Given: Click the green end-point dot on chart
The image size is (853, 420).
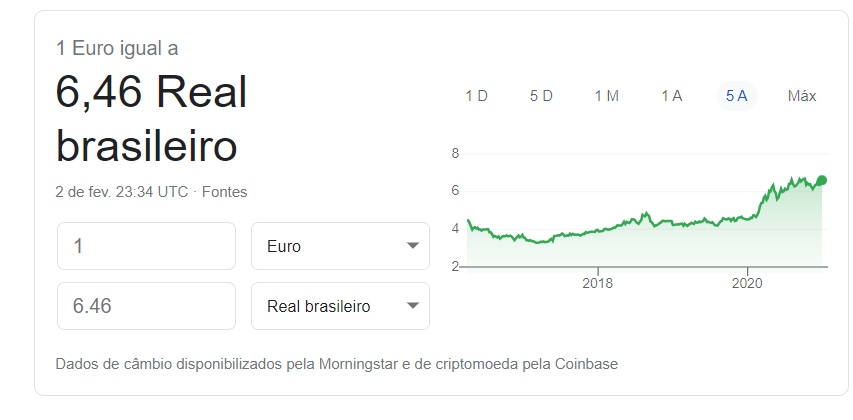Looking at the screenshot, I should pos(822,180).
